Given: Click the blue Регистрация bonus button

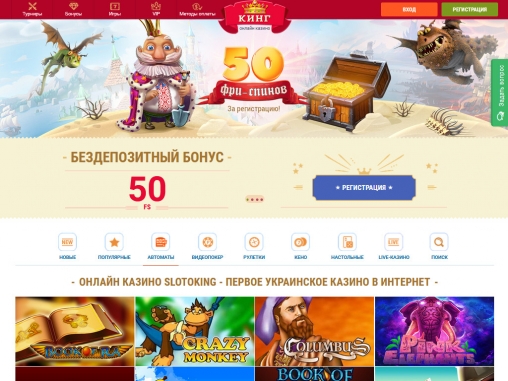Looking at the screenshot, I should point(364,188).
